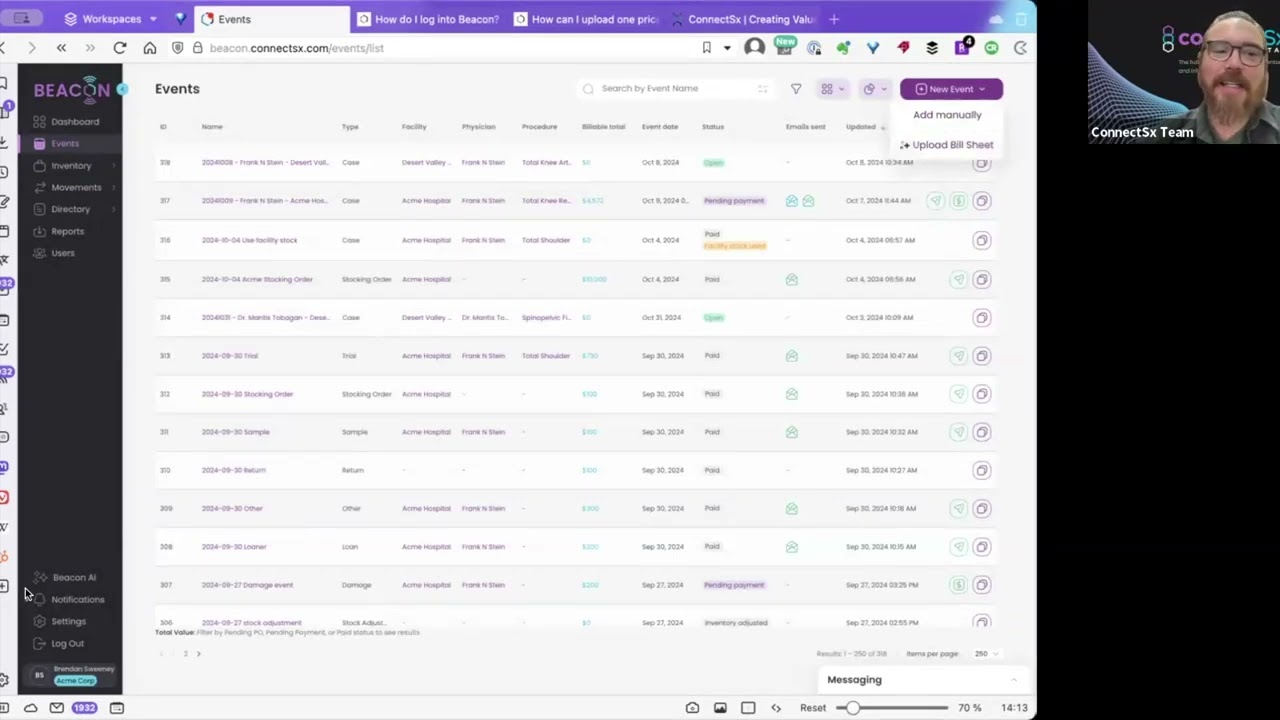
Task: Open event 2024-10-04 Use facility stock
Action: [249, 240]
